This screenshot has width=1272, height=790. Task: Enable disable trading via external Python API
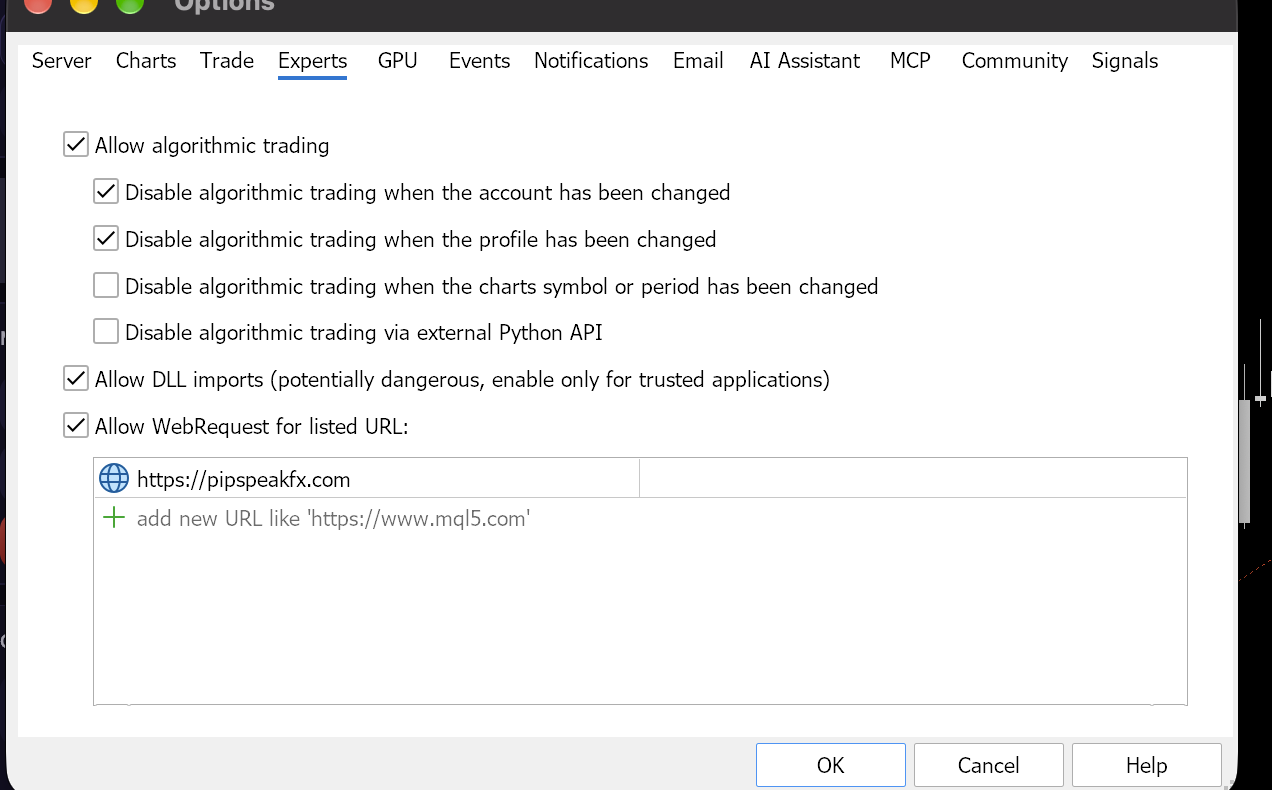(106, 332)
